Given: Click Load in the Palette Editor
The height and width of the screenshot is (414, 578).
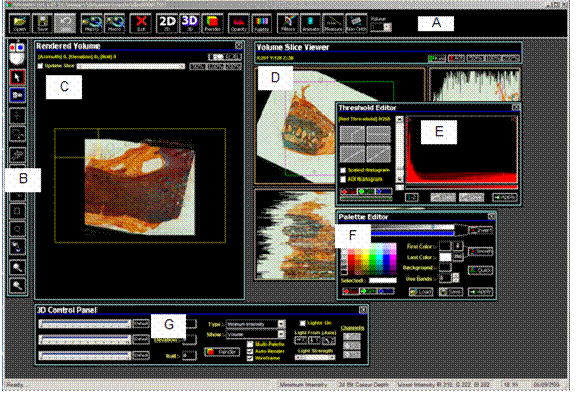Looking at the screenshot, I should tap(421, 292).
